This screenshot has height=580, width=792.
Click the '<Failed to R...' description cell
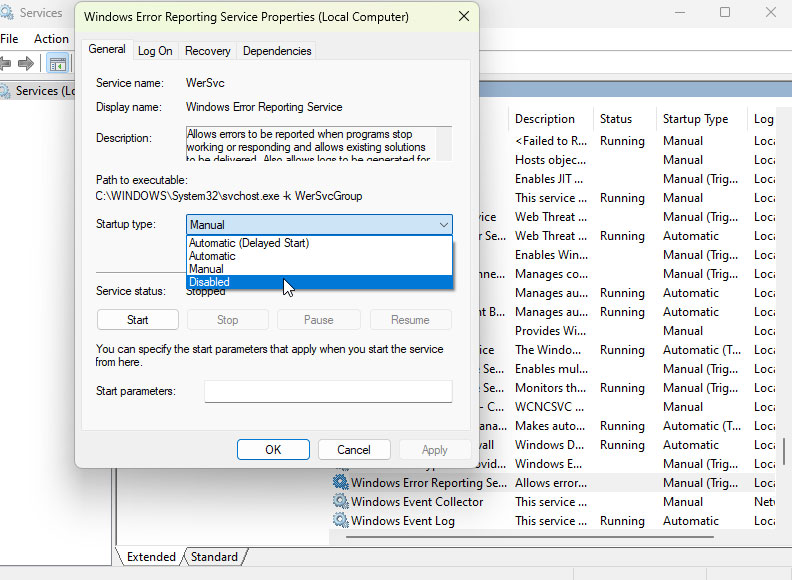[551, 141]
